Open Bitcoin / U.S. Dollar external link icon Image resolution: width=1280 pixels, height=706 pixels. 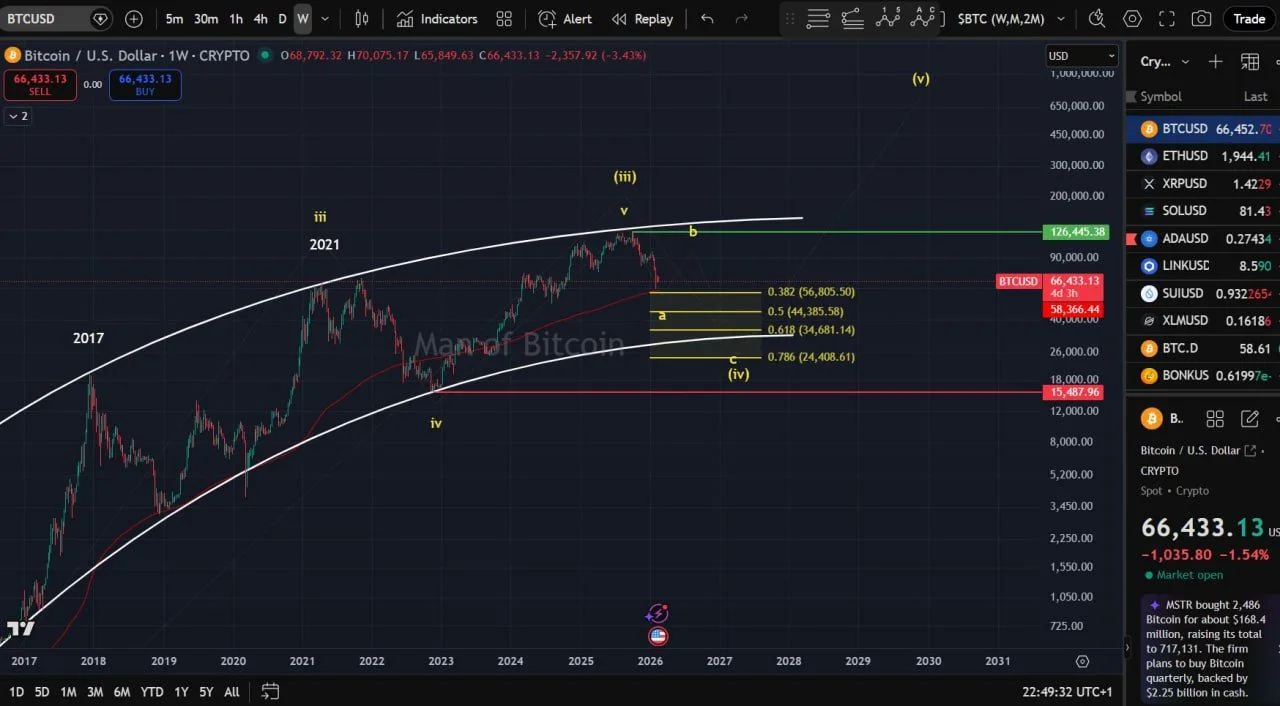pos(1249,451)
